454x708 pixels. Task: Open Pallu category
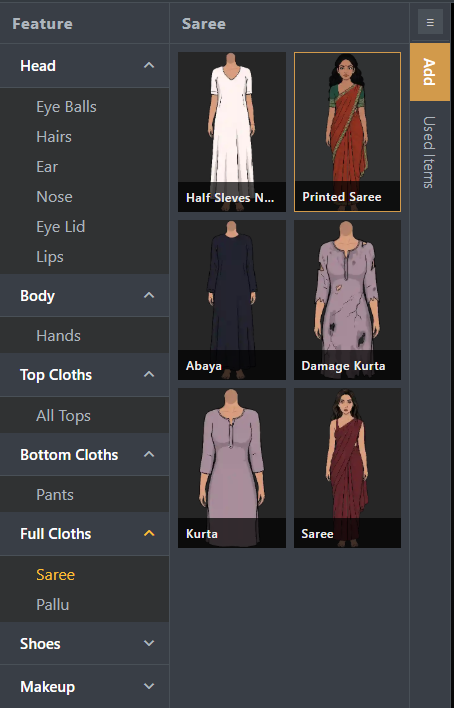pyautogui.click(x=52, y=605)
